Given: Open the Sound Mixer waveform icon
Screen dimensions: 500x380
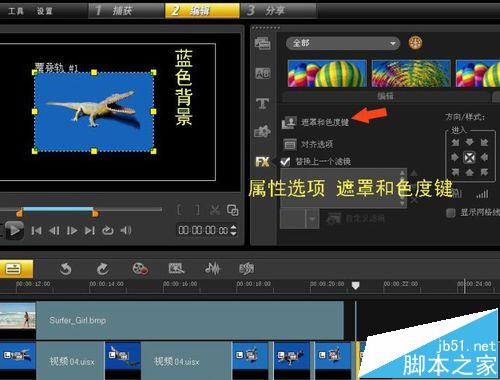Looking at the screenshot, I should (213, 268).
